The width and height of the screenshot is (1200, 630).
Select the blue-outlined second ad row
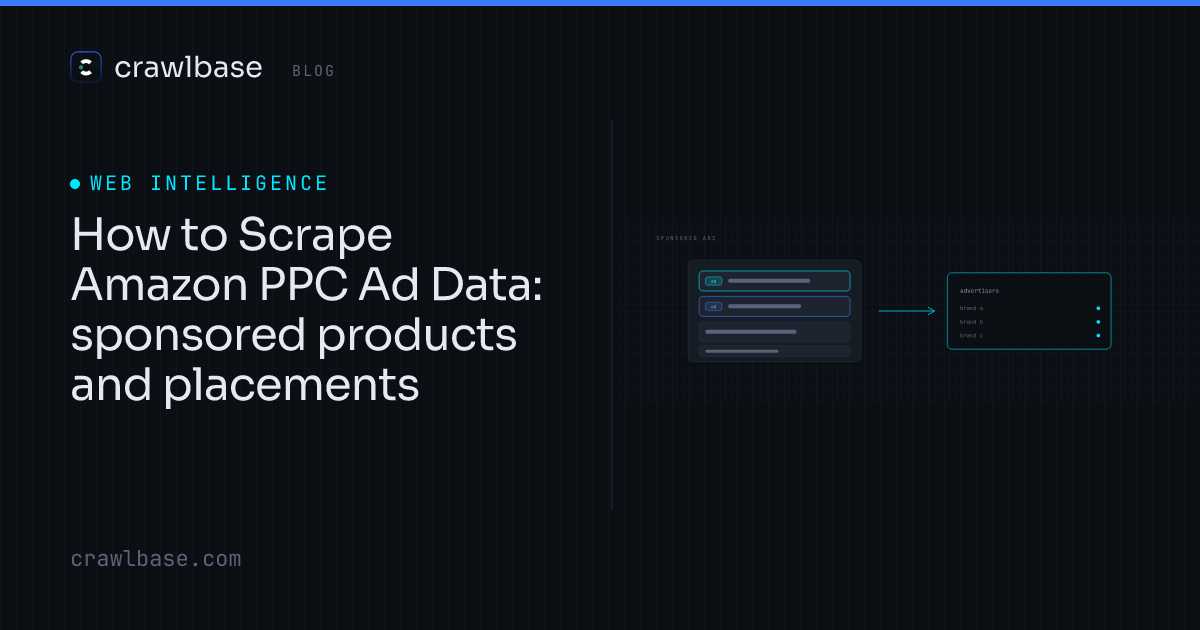(774, 306)
